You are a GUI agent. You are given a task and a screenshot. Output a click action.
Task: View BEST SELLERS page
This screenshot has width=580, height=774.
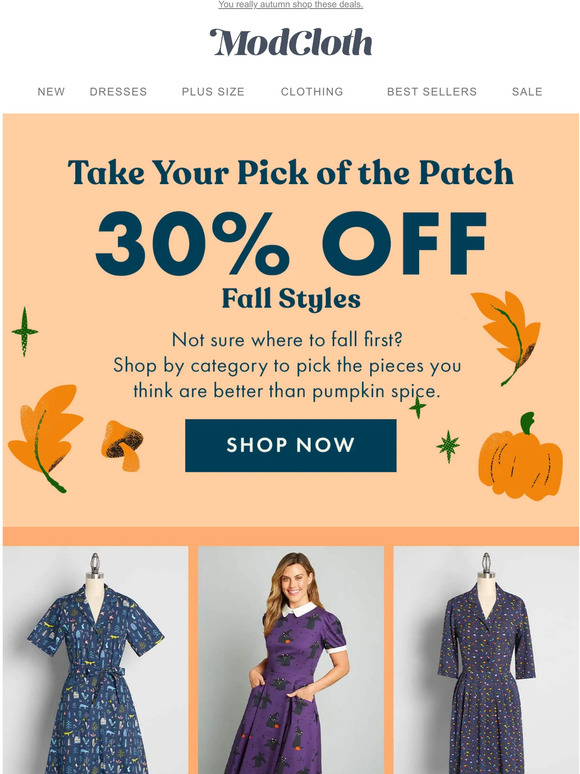tap(432, 92)
